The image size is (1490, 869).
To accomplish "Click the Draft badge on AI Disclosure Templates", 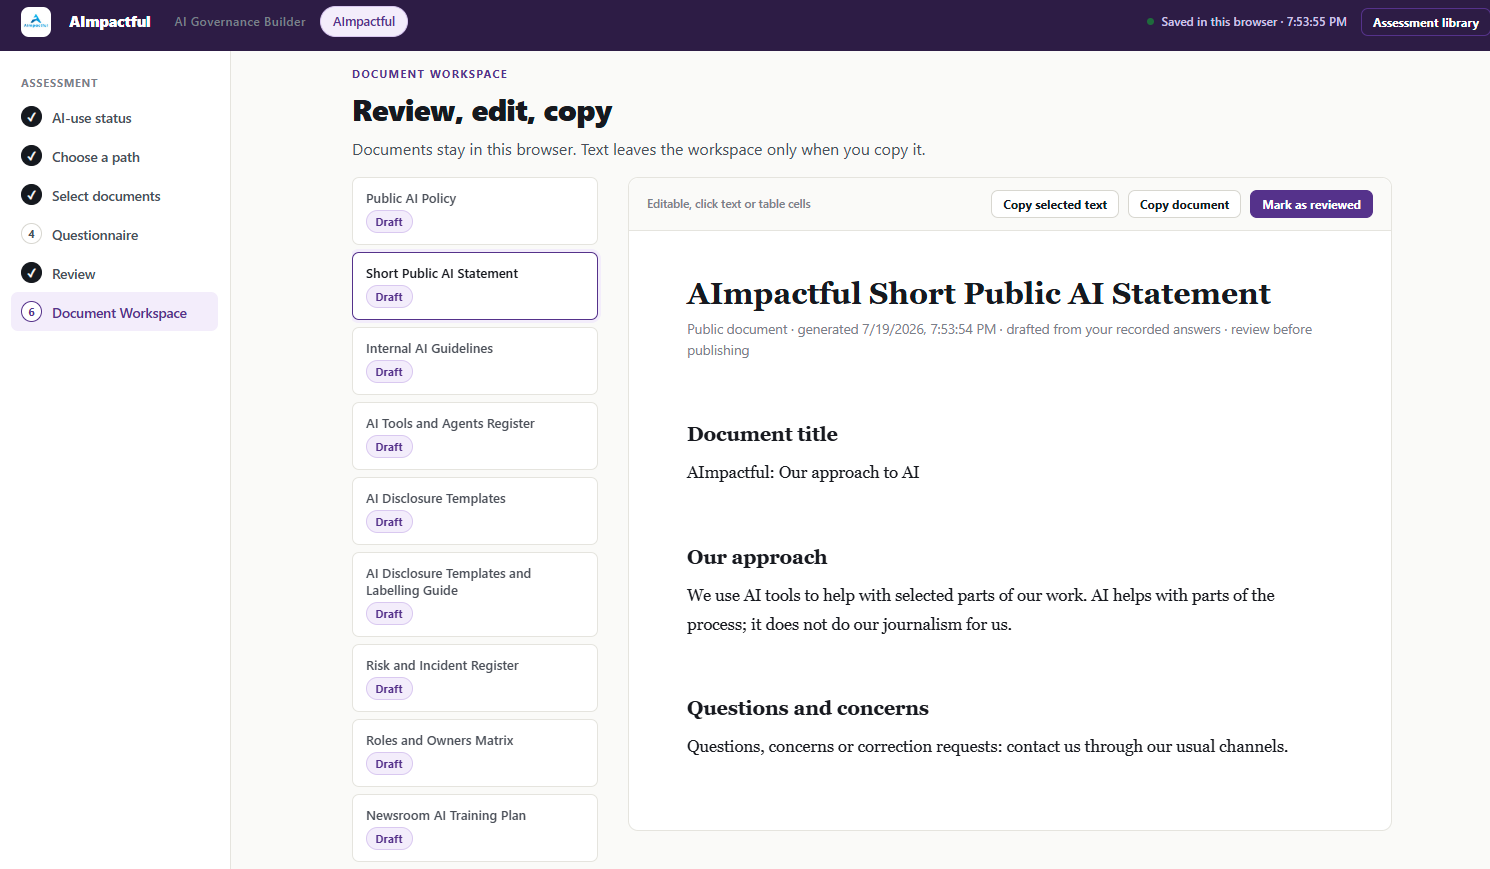I will [x=389, y=522].
